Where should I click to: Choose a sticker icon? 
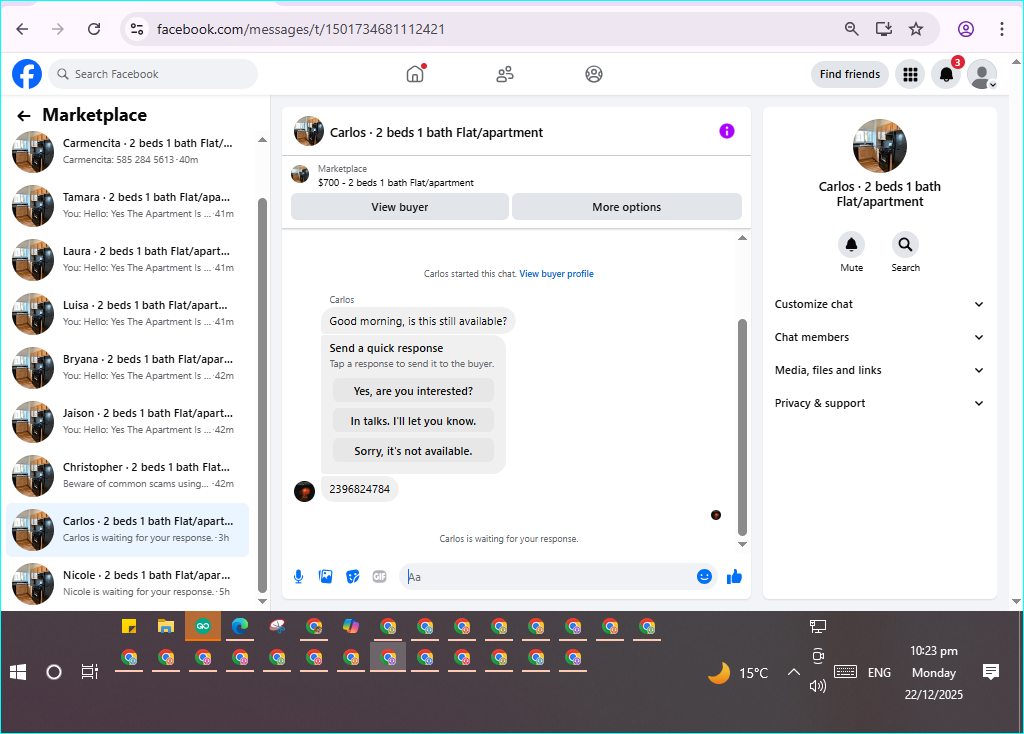[353, 577]
